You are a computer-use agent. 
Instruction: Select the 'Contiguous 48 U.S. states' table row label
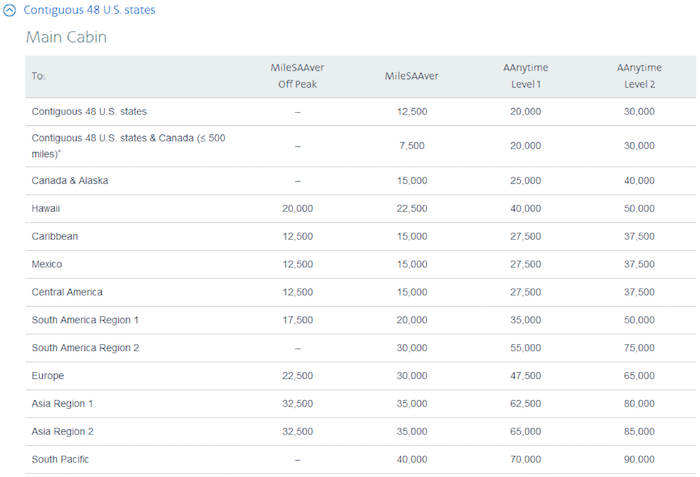point(89,112)
